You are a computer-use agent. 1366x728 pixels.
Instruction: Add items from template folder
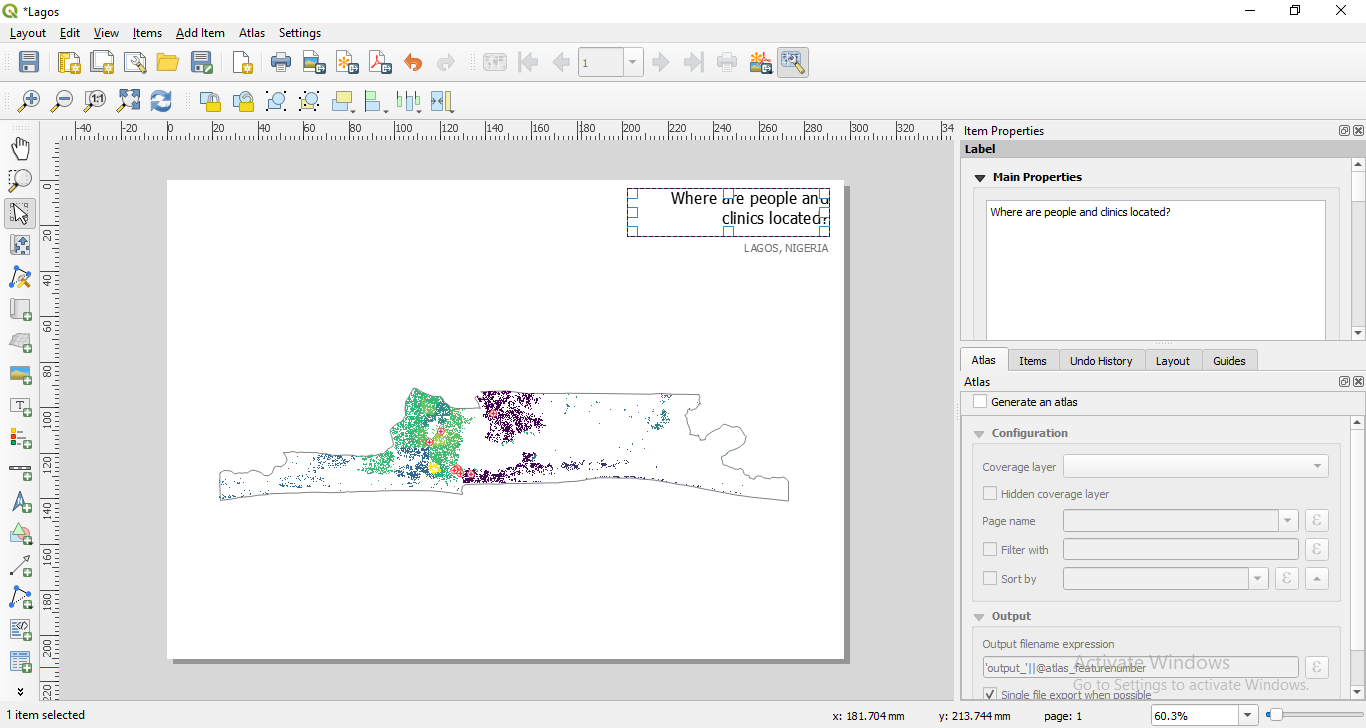(x=168, y=63)
